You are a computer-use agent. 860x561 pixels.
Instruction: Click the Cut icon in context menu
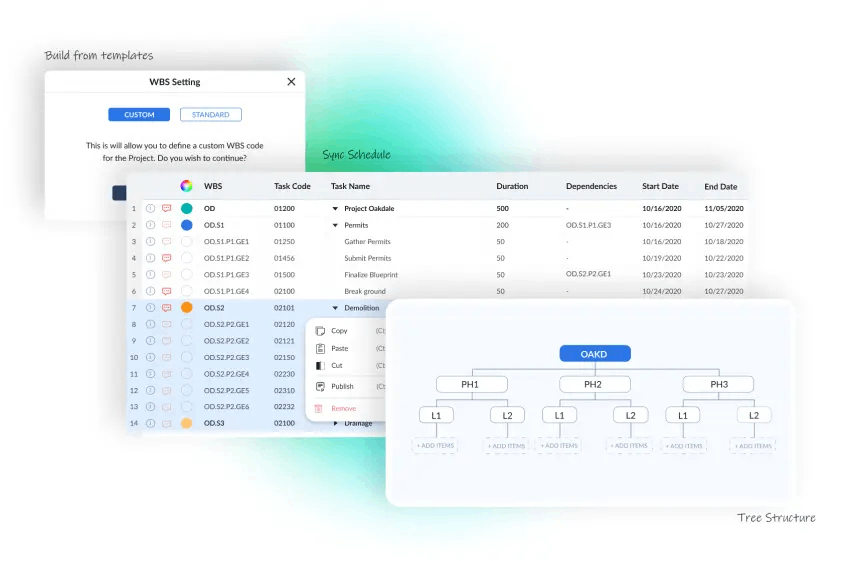tap(320, 365)
